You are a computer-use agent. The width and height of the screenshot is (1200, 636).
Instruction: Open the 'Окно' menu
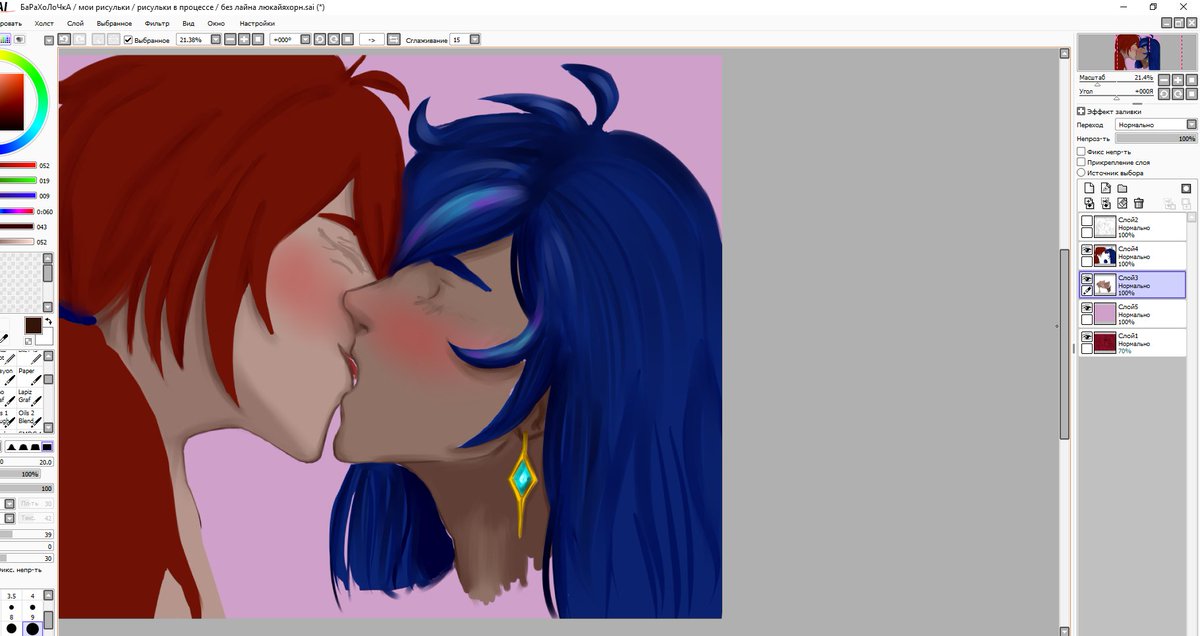point(216,22)
